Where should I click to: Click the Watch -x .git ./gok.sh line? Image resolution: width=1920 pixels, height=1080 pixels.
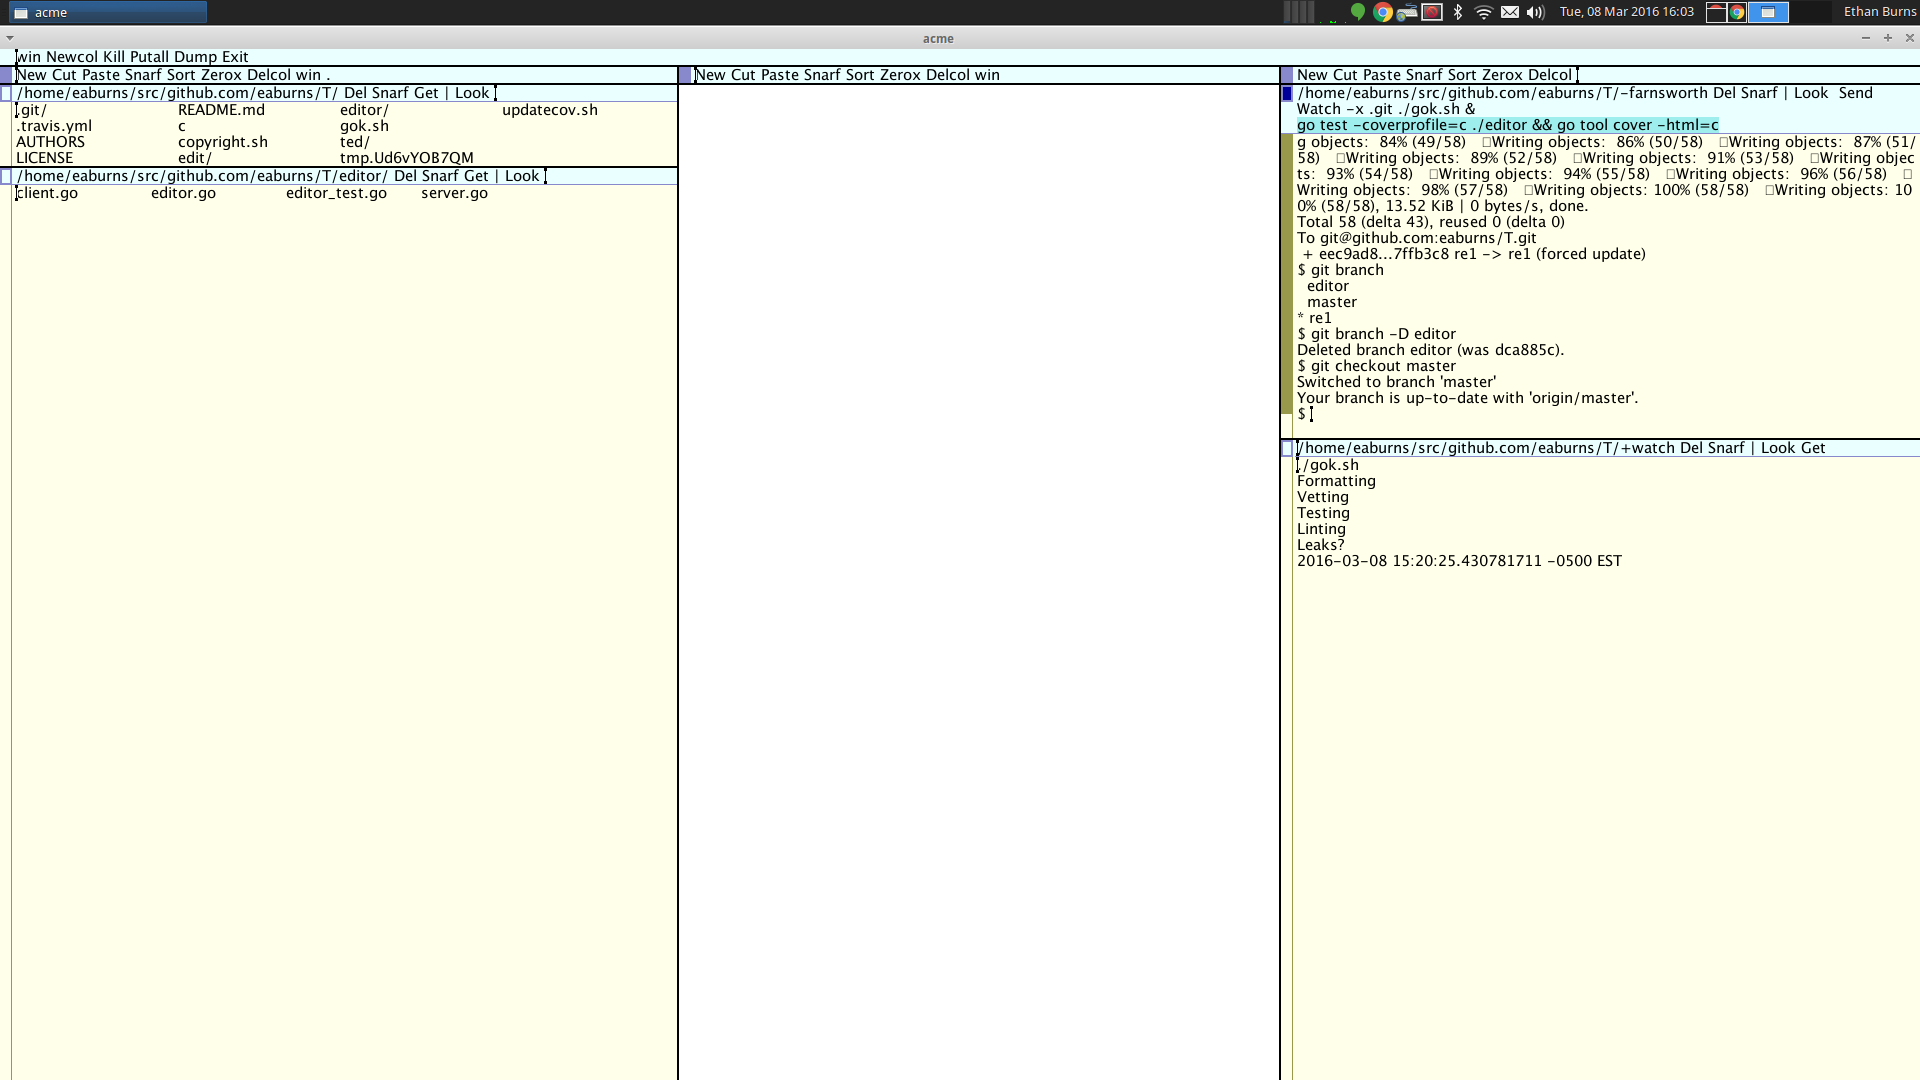[x=1386, y=109]
